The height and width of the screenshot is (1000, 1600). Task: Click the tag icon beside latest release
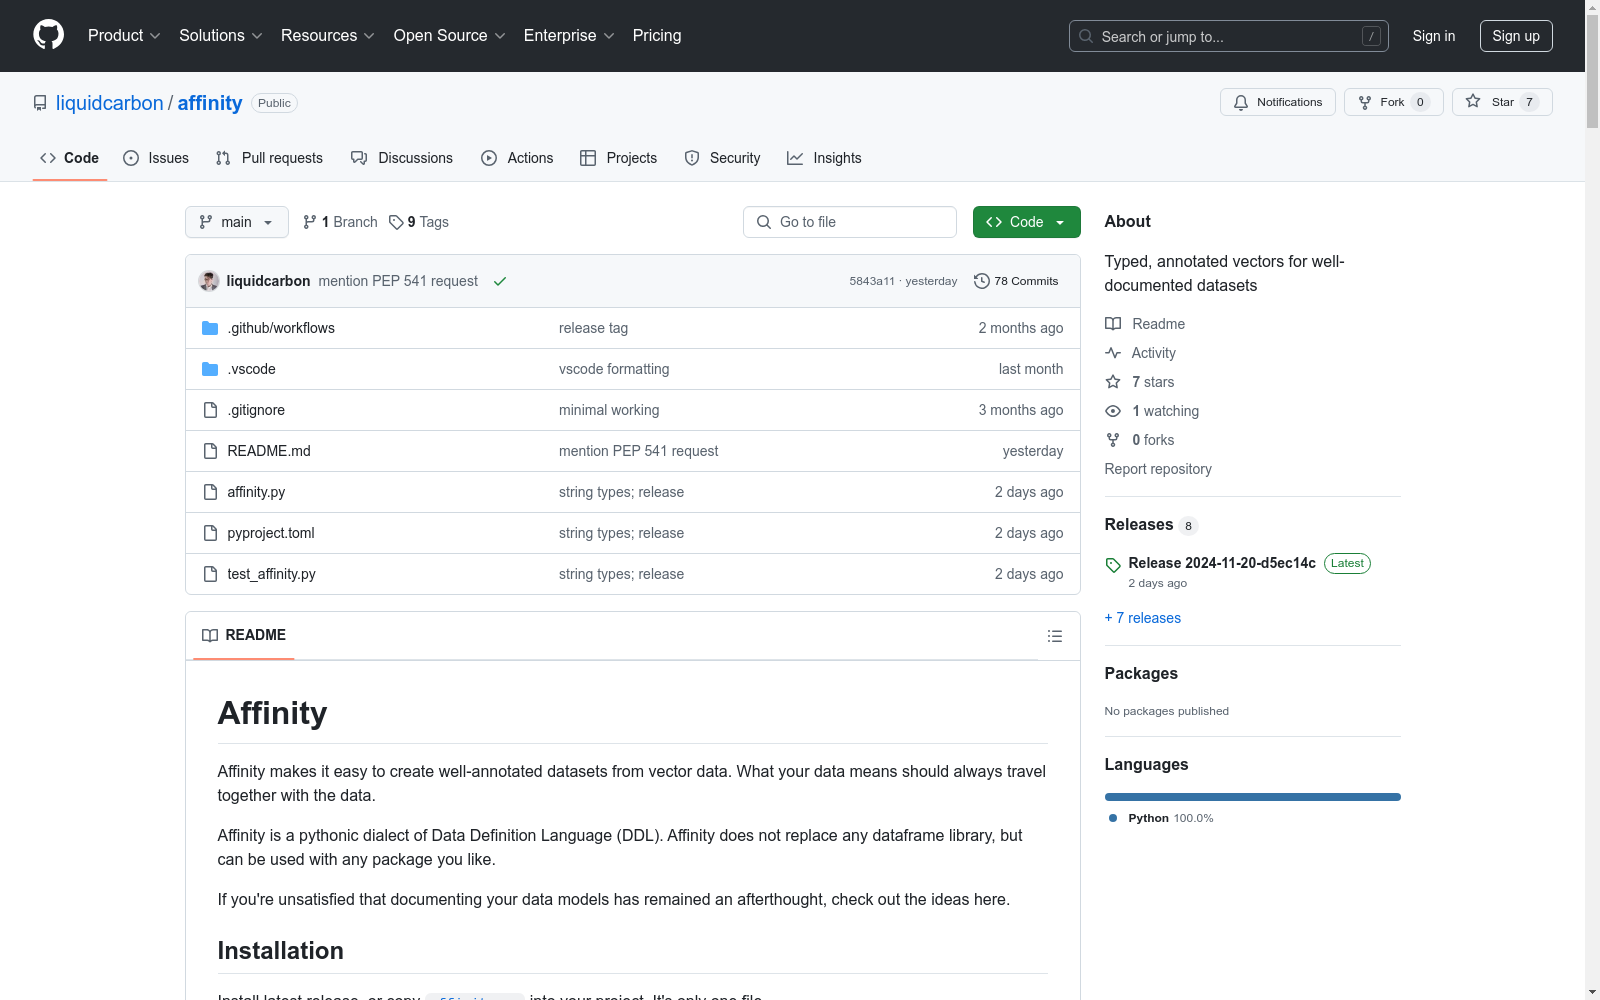pyautogui.click(x=1113, y=565)
